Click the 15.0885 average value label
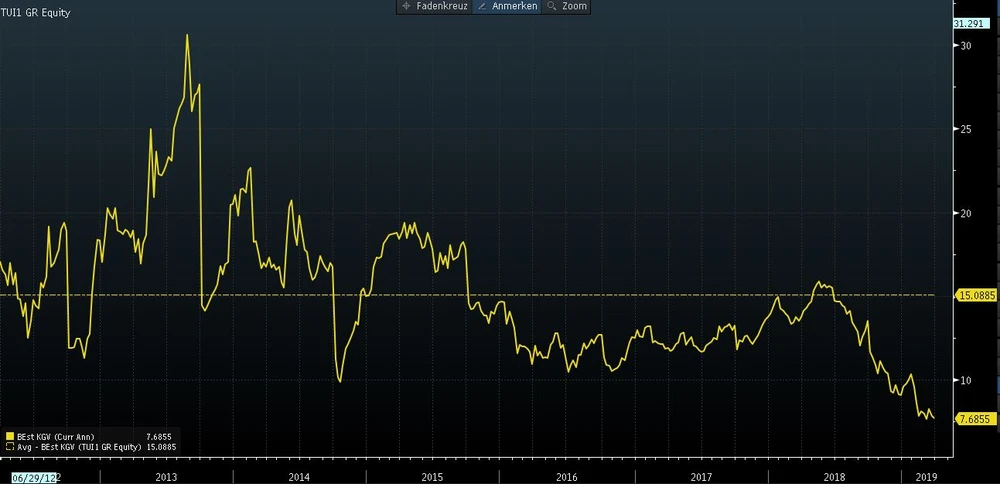Image resolution: width=1000 pixels, height=484 pixels. click(x=976, y=296)
